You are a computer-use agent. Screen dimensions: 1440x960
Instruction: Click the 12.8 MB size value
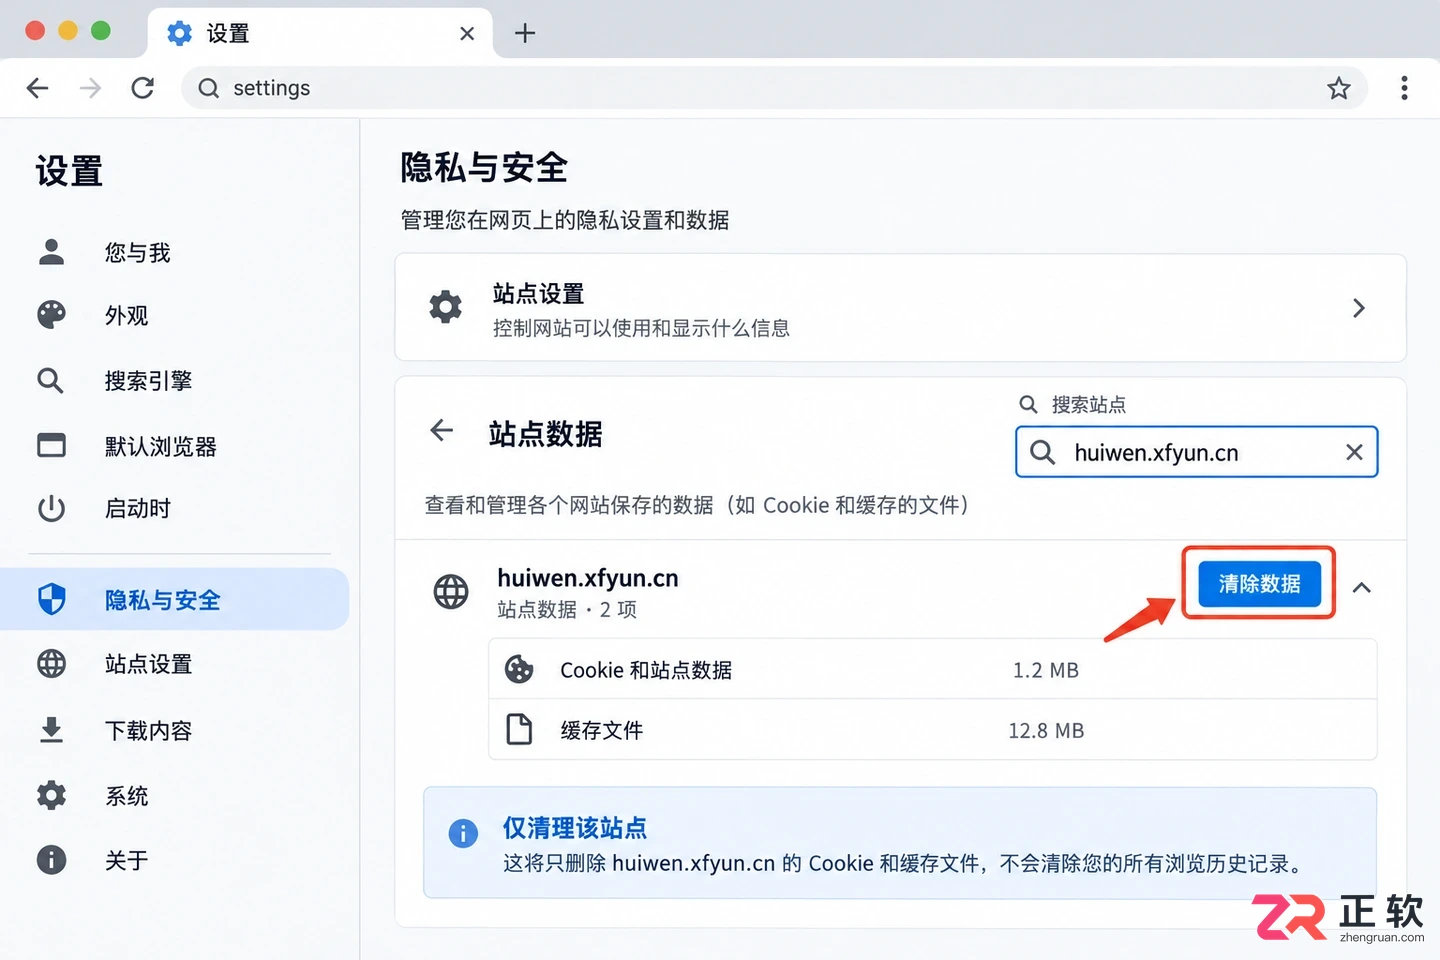1046,731
